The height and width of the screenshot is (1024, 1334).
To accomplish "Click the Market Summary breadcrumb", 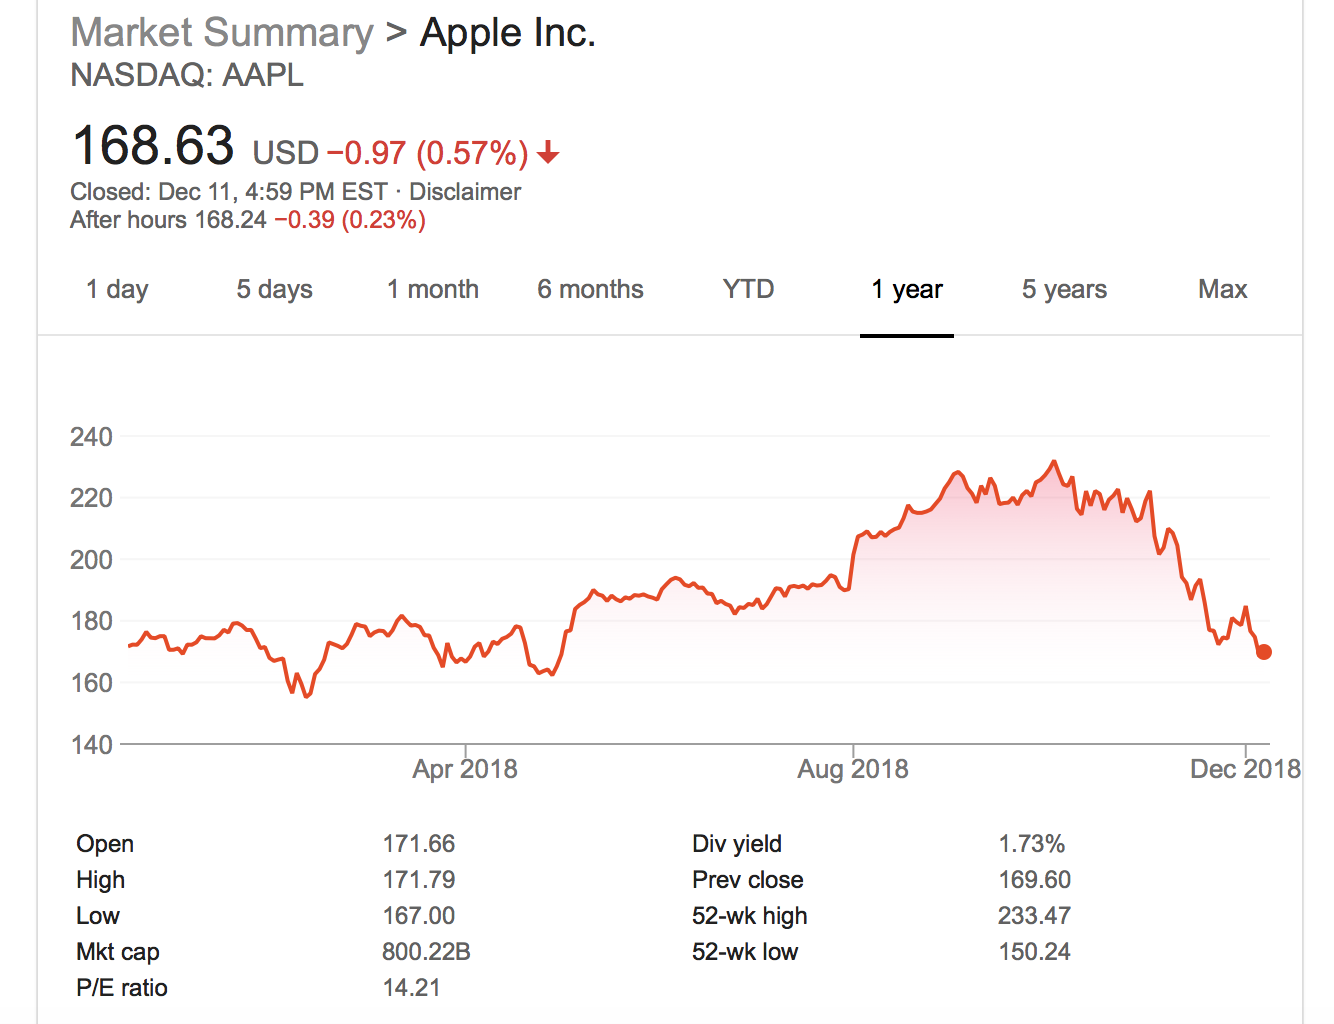I will coord(221,33).
